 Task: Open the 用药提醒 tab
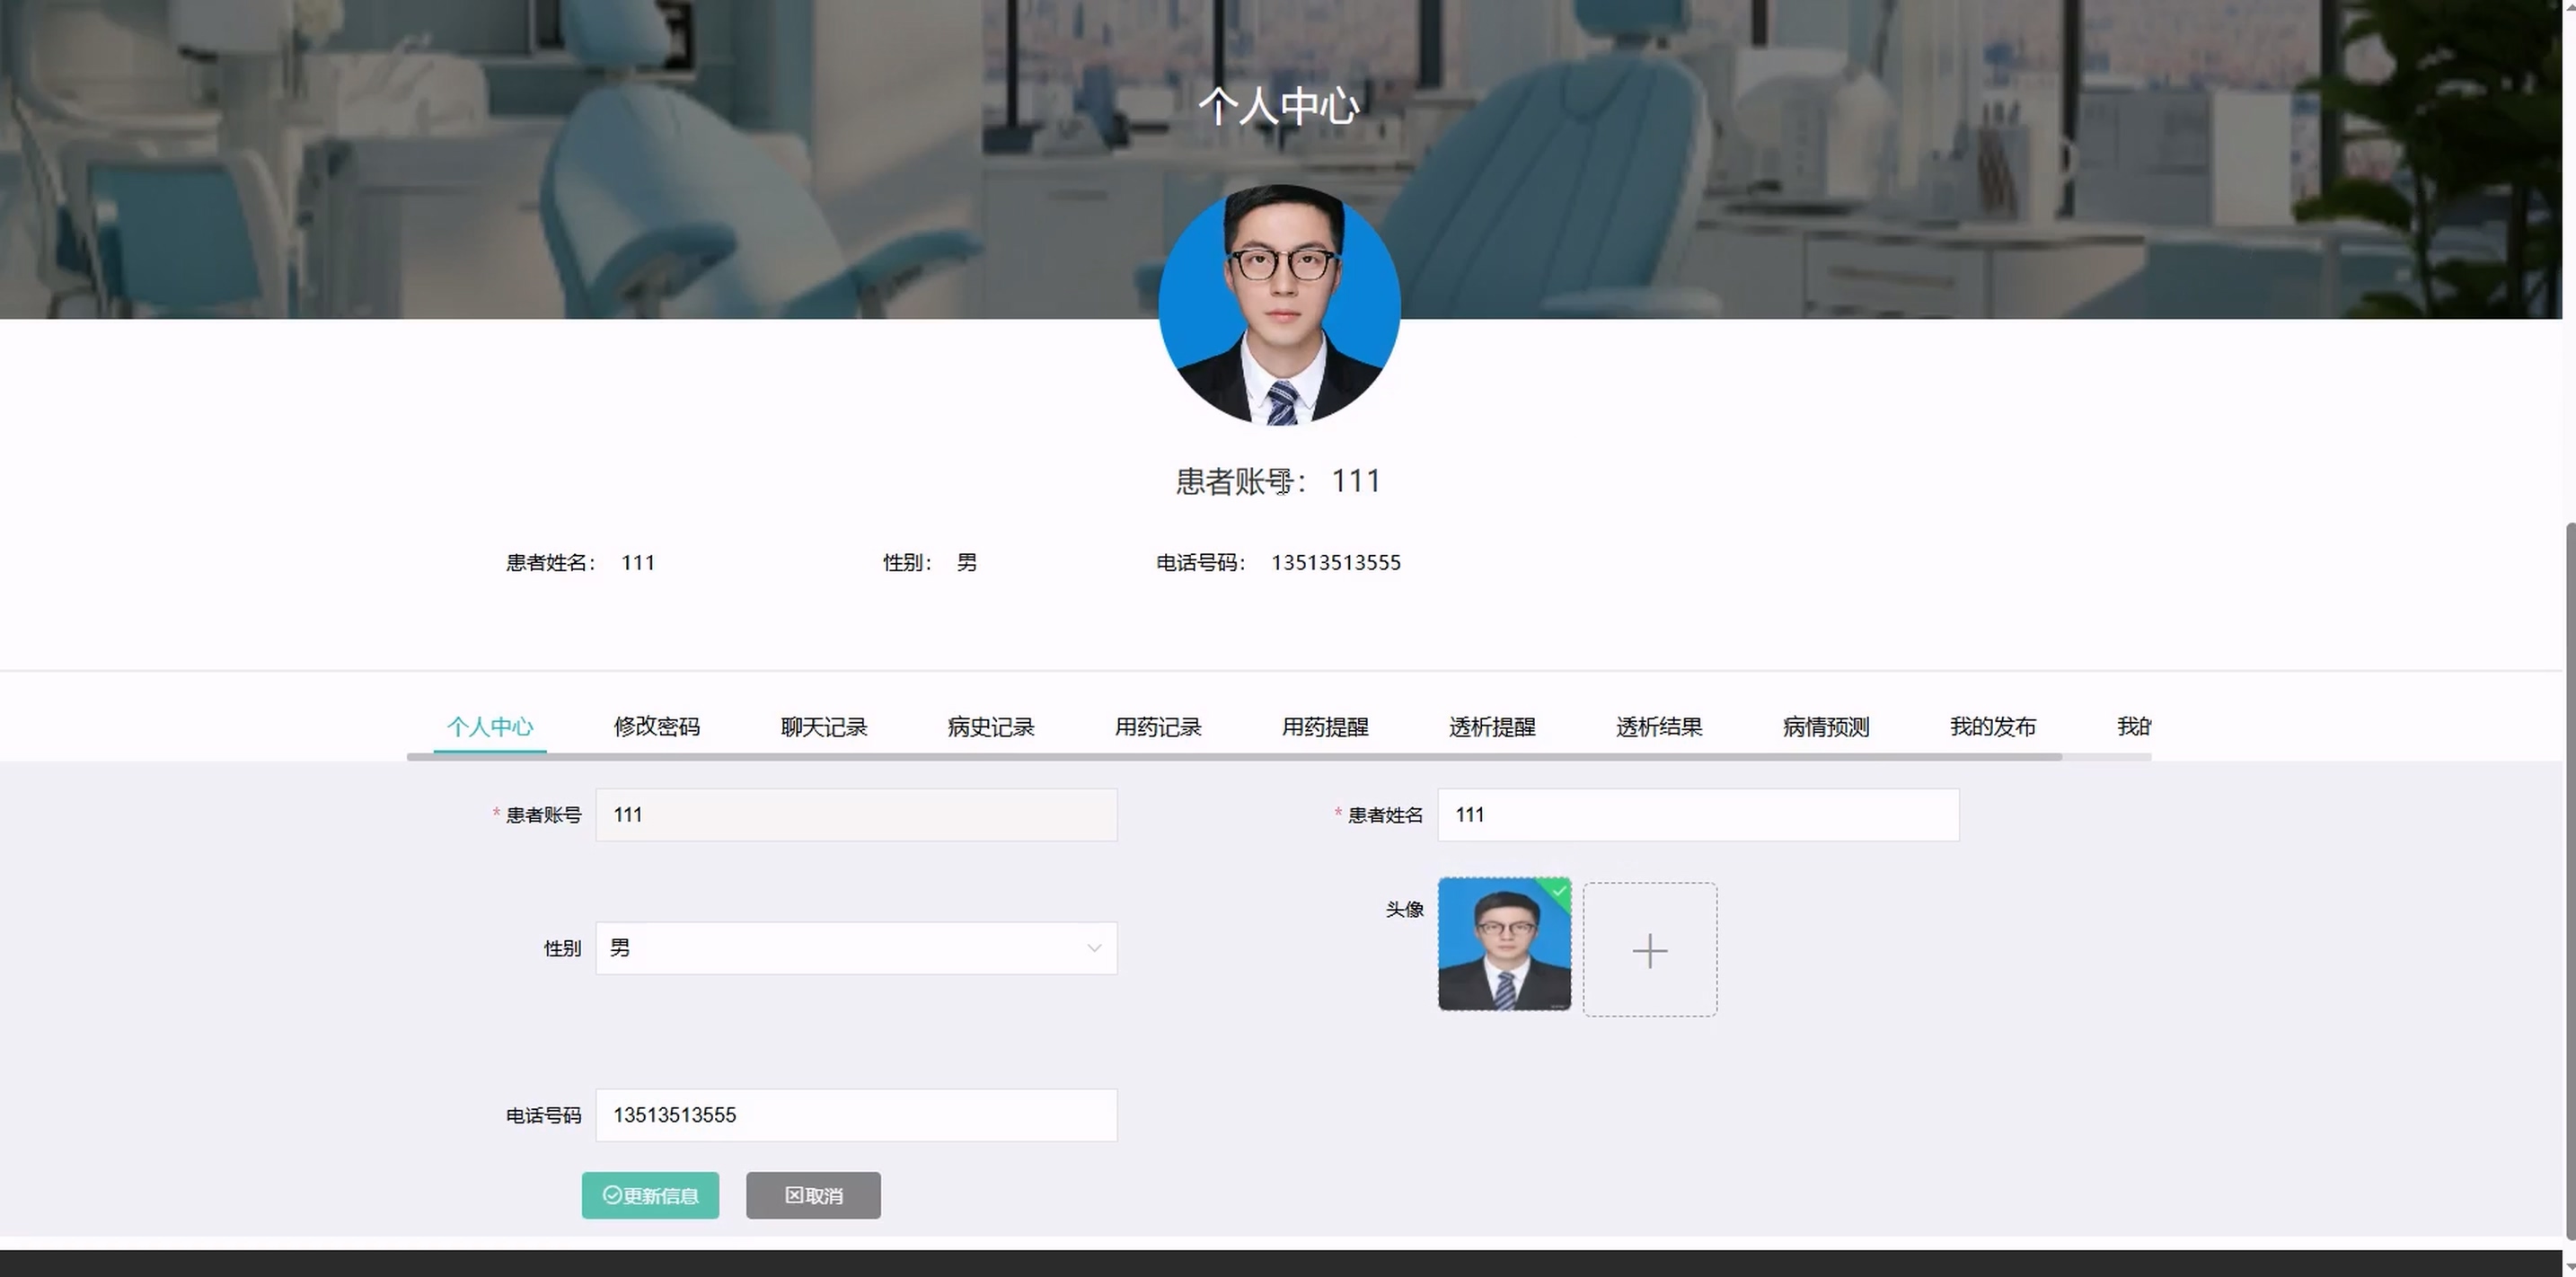1324,727
